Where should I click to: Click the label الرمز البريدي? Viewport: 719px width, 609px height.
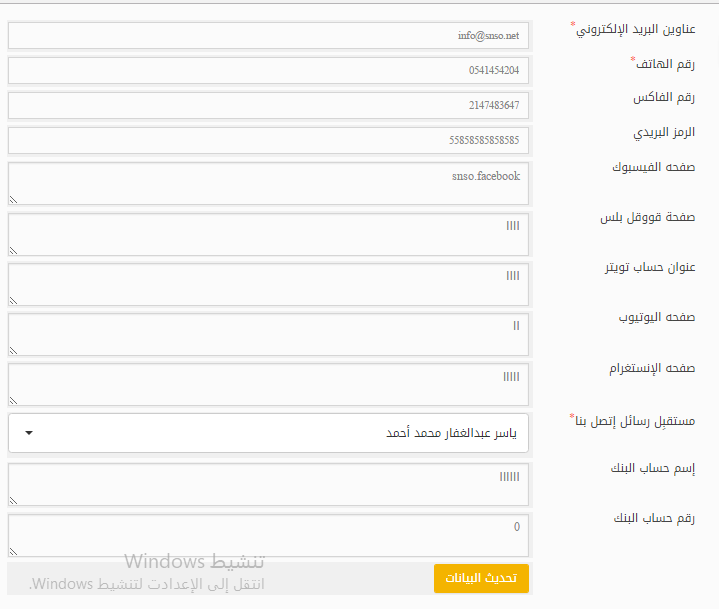pyautogui.click(x=664, y=133)
